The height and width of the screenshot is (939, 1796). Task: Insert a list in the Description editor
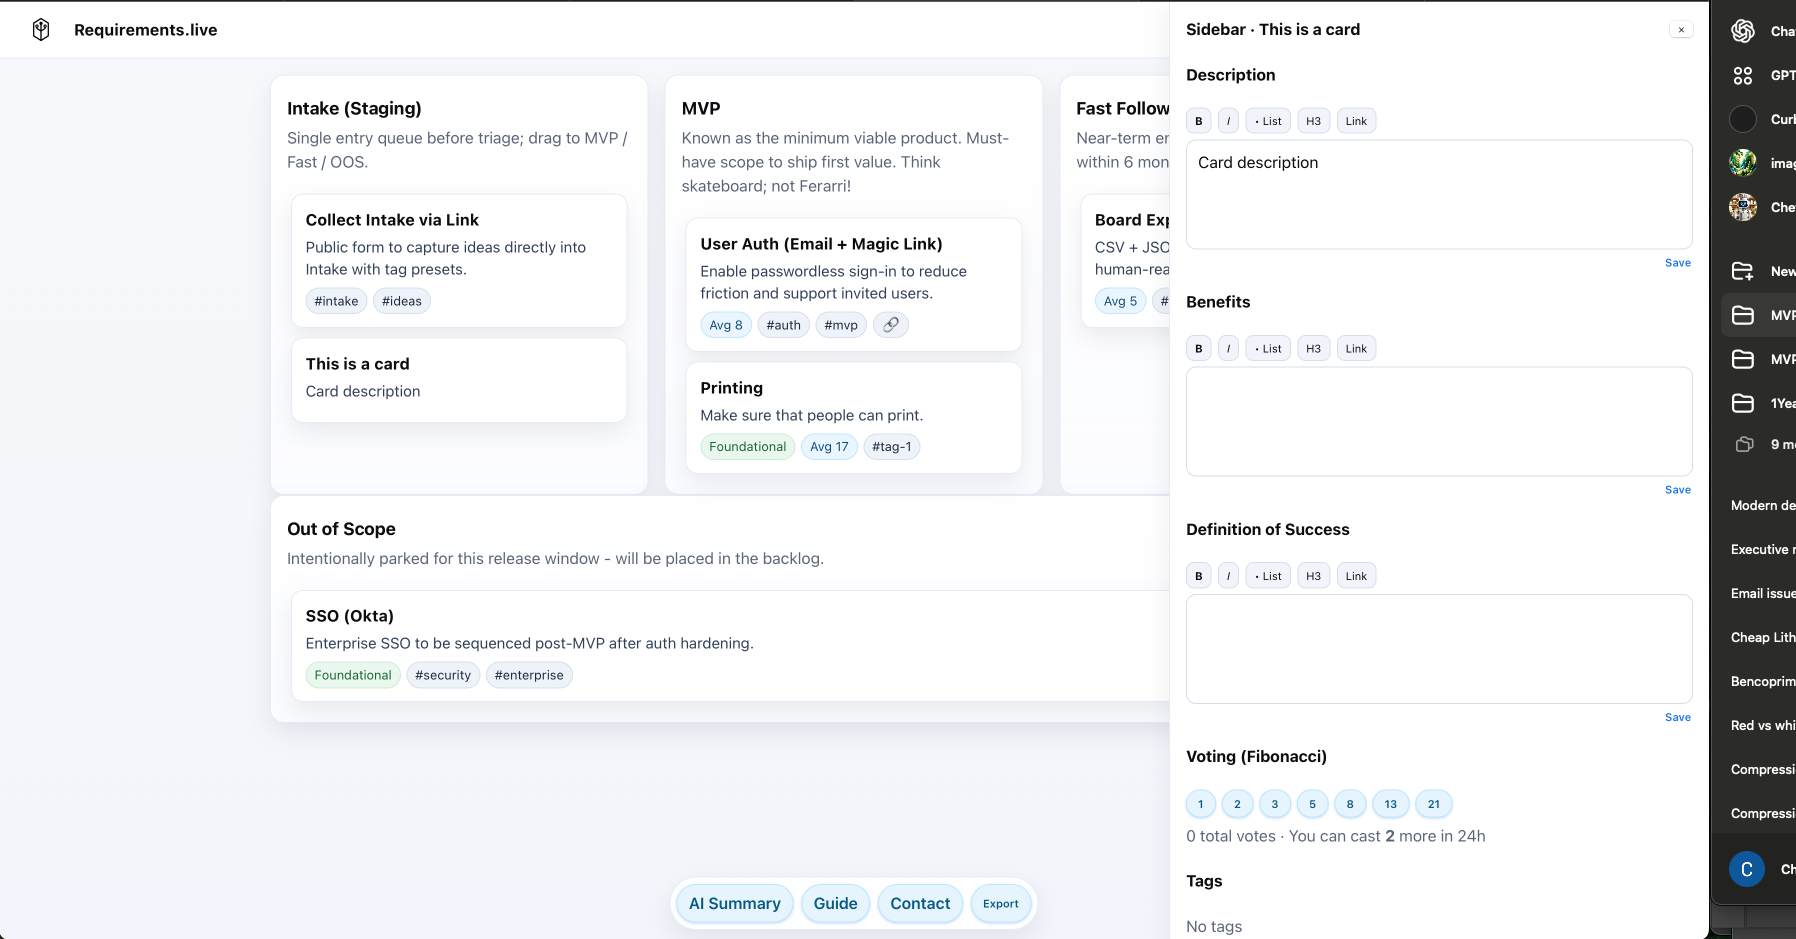(x=1268, y=121)
